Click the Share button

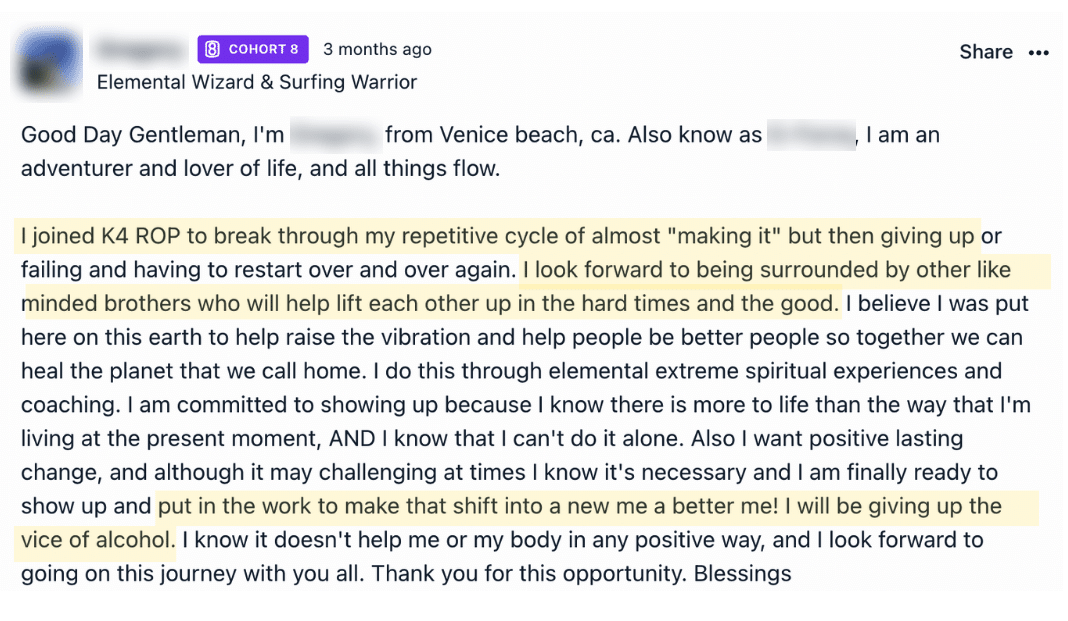986,52
